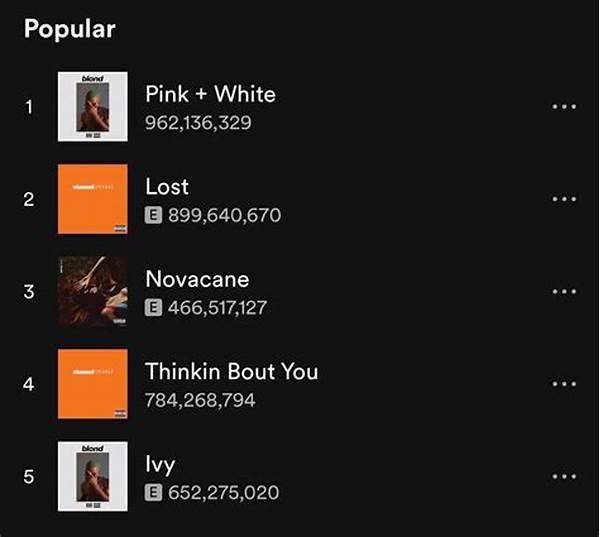Click the Popular section heading
The image size is (600, 537).
(x=69, y=29)
